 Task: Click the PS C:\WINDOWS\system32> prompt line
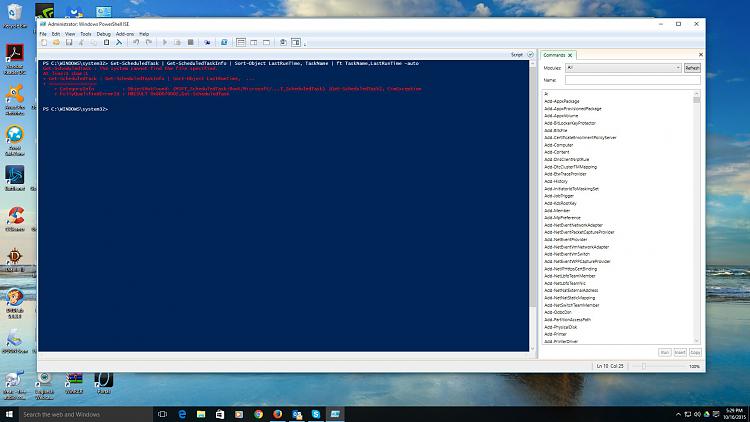pos(75,109)
